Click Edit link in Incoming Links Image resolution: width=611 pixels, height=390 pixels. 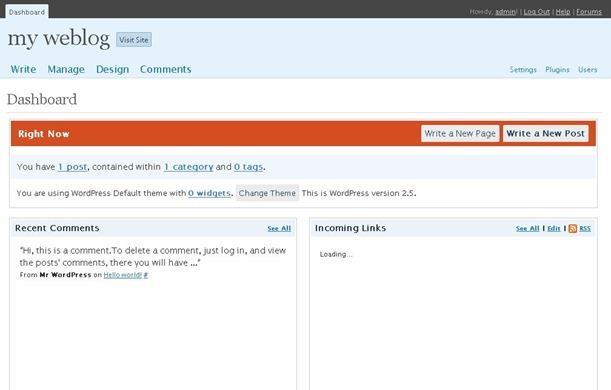pyautogui.click(x=554, y=228)
